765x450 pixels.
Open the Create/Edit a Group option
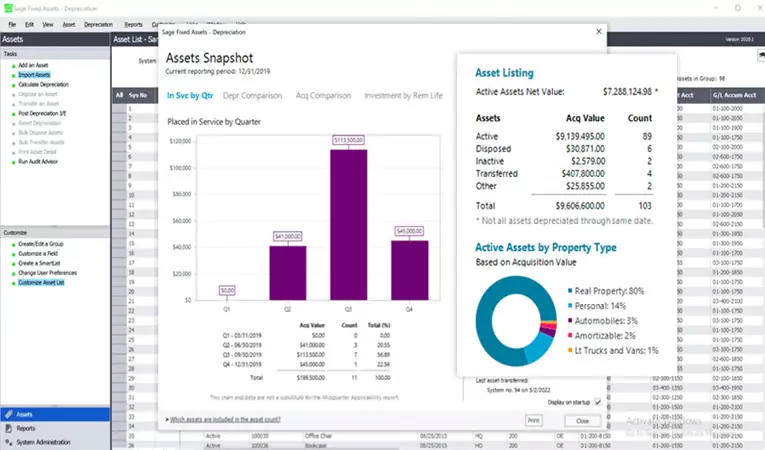coord(41,244)
